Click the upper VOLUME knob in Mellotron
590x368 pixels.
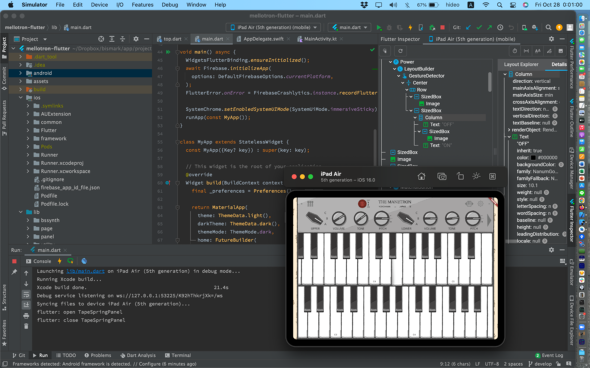click(x=339, y=218)
